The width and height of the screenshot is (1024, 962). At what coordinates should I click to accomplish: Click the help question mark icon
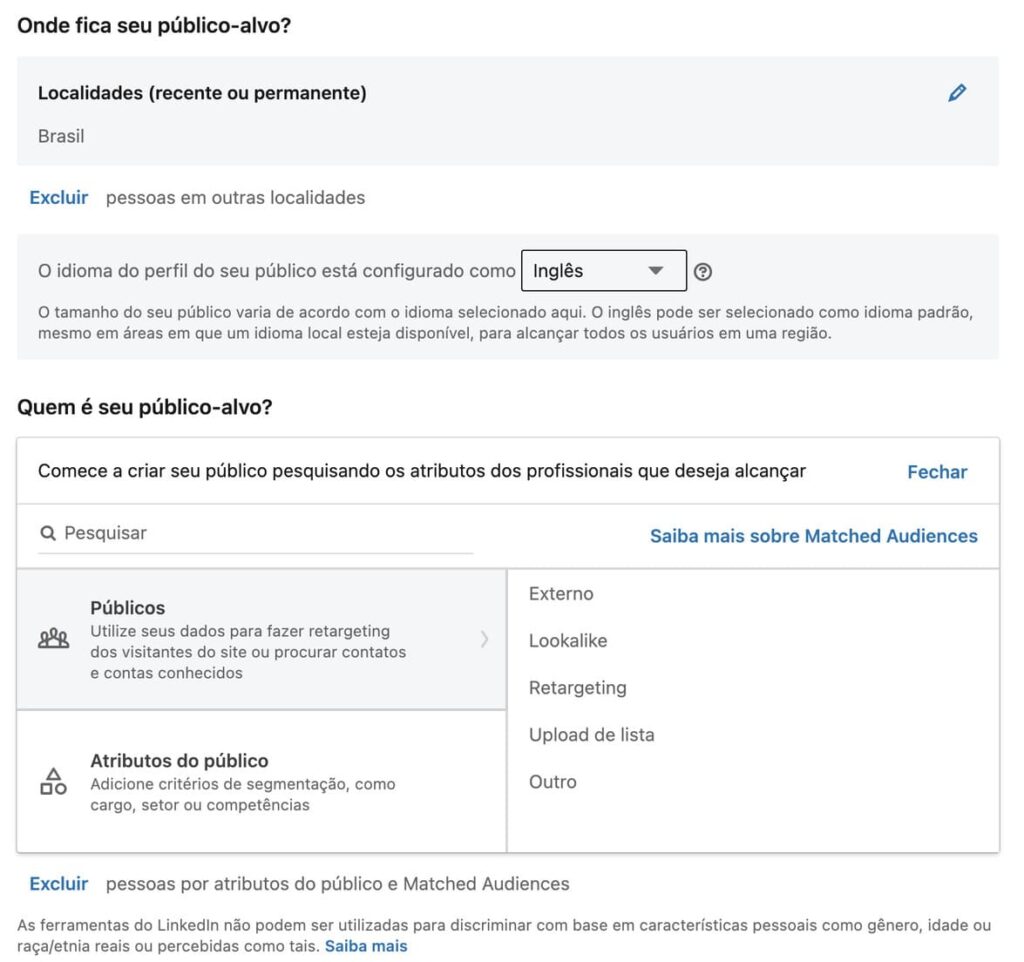tap(703, 272)
